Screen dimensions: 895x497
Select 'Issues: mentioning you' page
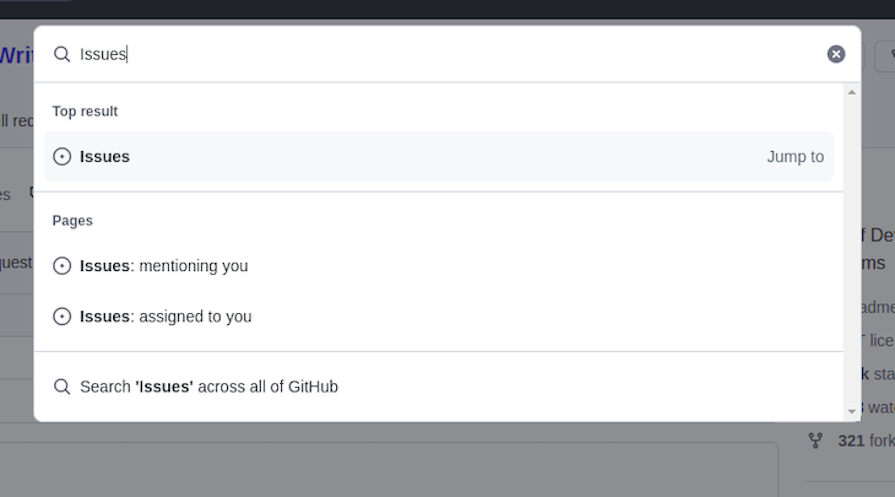coord(164,266)
